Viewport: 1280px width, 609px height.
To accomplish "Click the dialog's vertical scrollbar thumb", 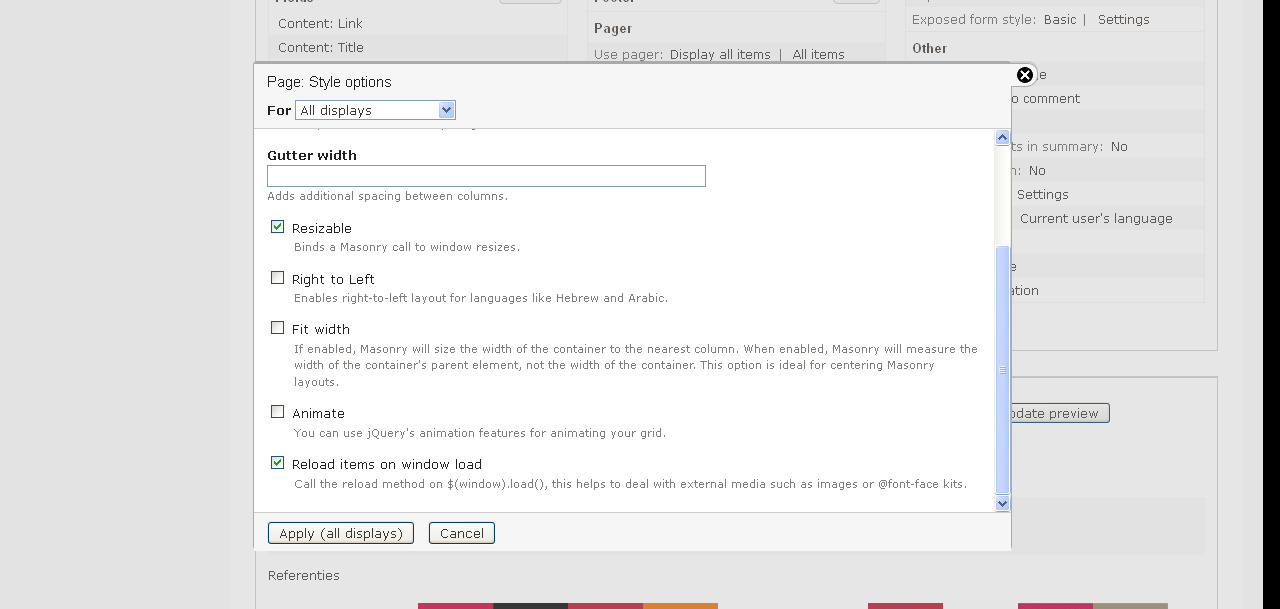I will tap(1003, 369).
